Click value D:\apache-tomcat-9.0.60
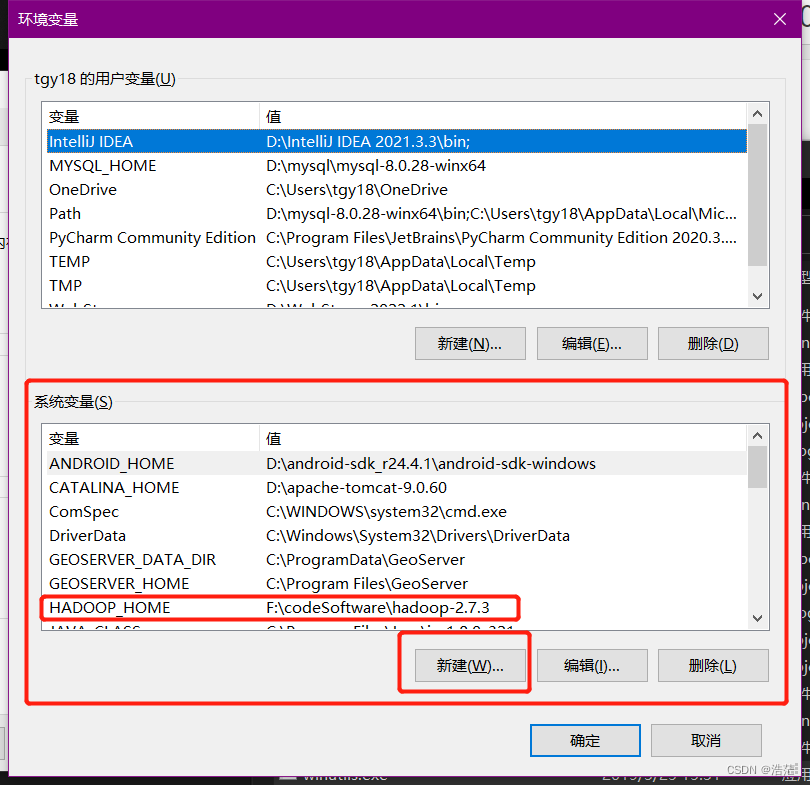The image size is (810, 785). [x=356, y=488]
